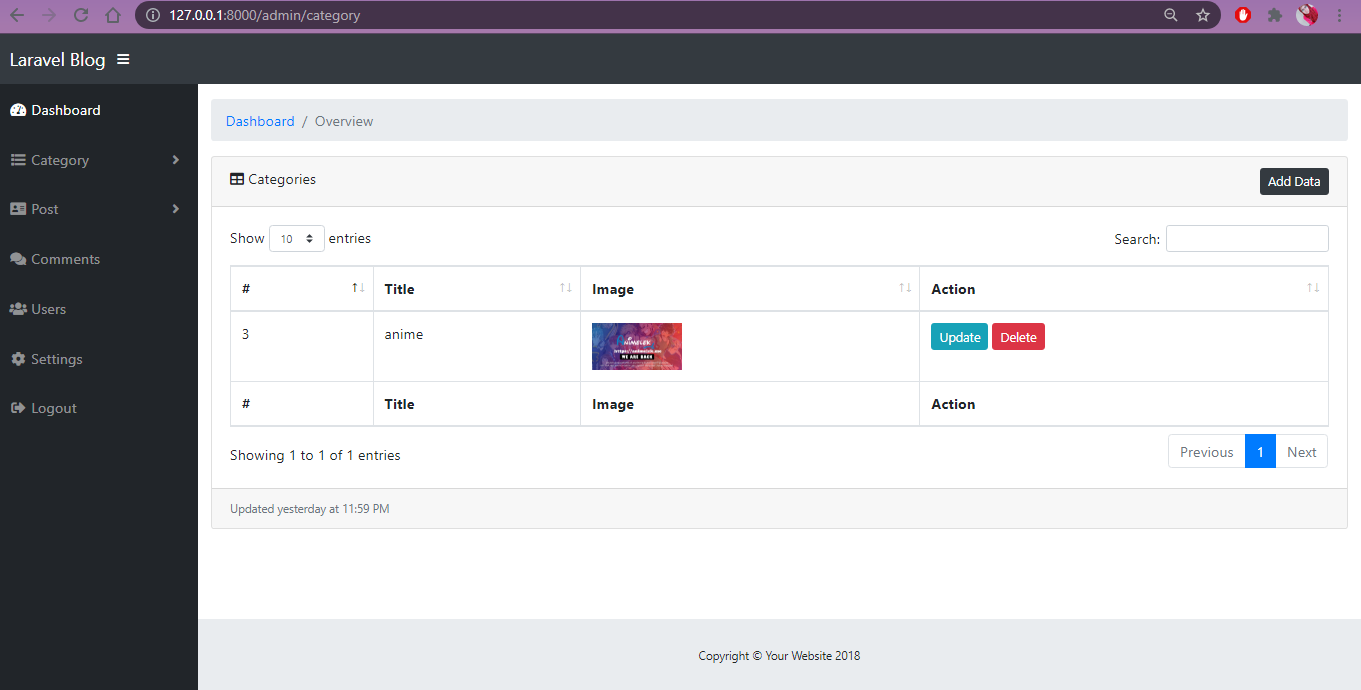Delete the anime category
Image resolution: width=1361 pixels, height=690 pixels.
[x=1018, y=337]
